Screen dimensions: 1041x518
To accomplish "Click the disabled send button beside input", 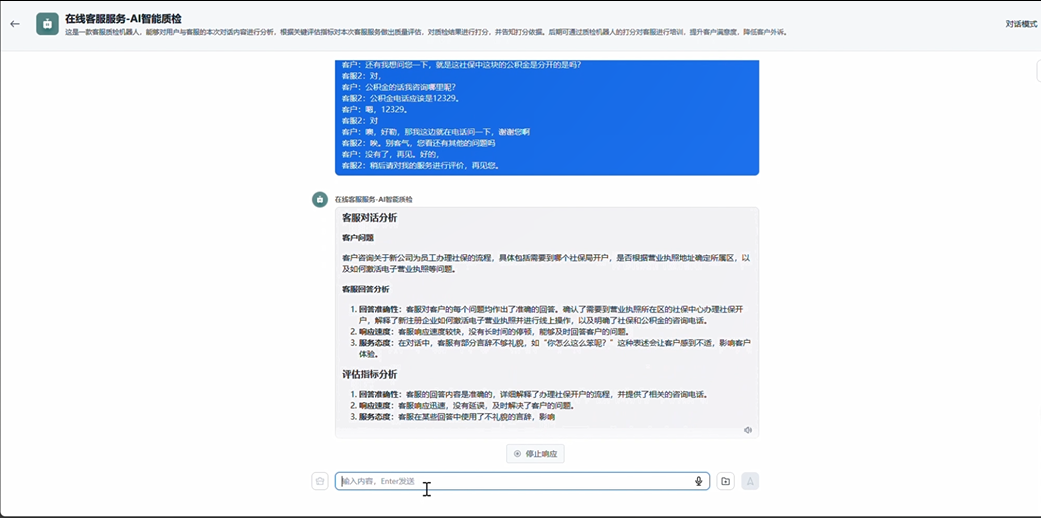I will click(x=750, y=481).
